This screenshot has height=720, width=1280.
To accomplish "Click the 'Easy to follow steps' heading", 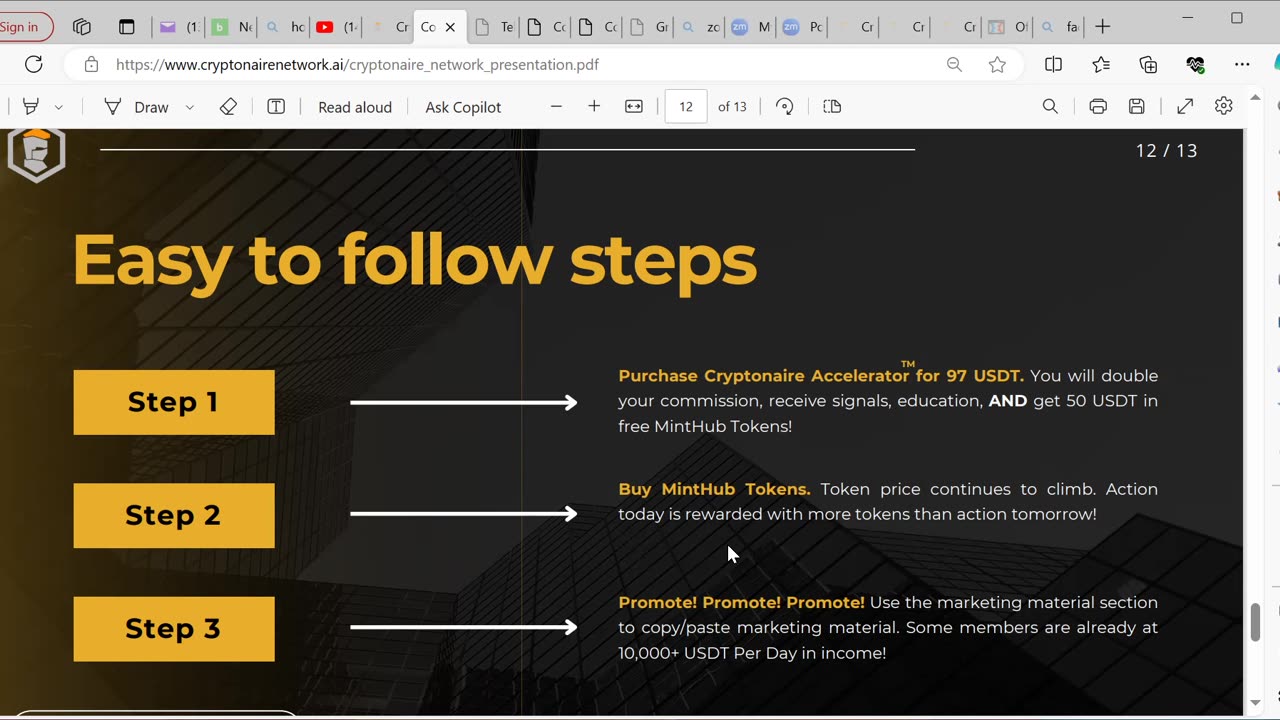I will 414,261.
